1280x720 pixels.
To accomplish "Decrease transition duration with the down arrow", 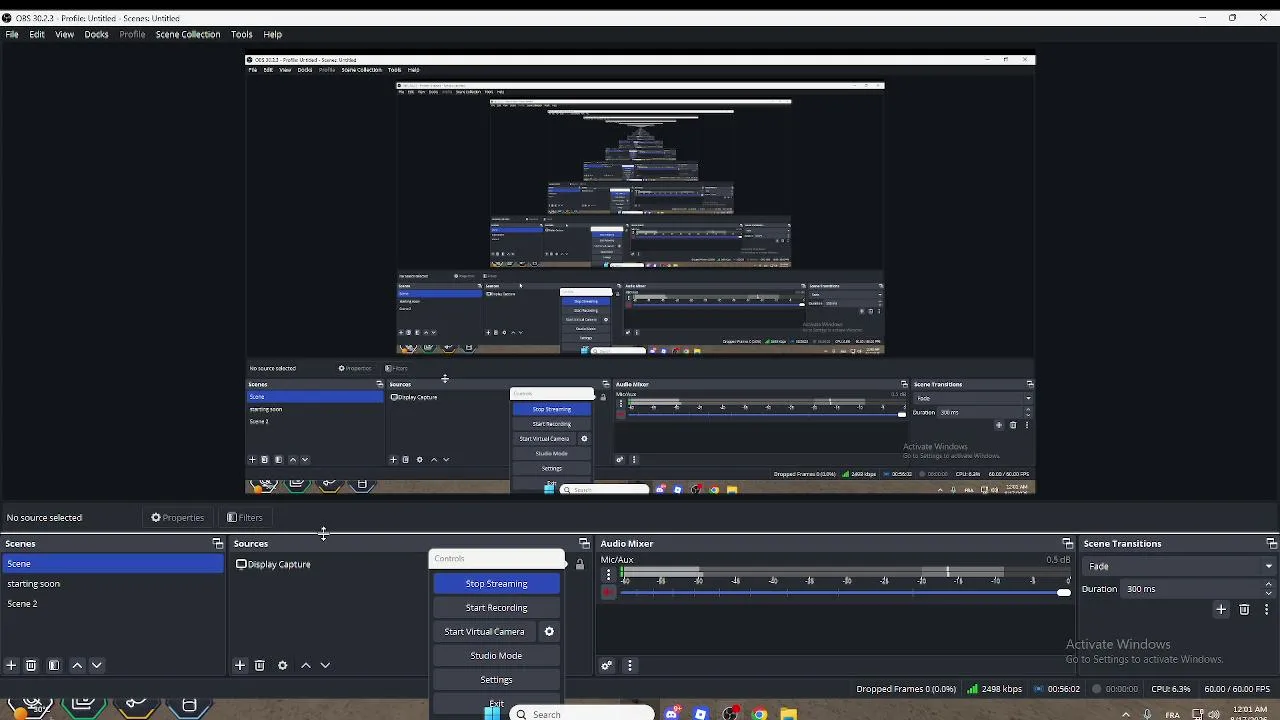I will coord(1268,593).
